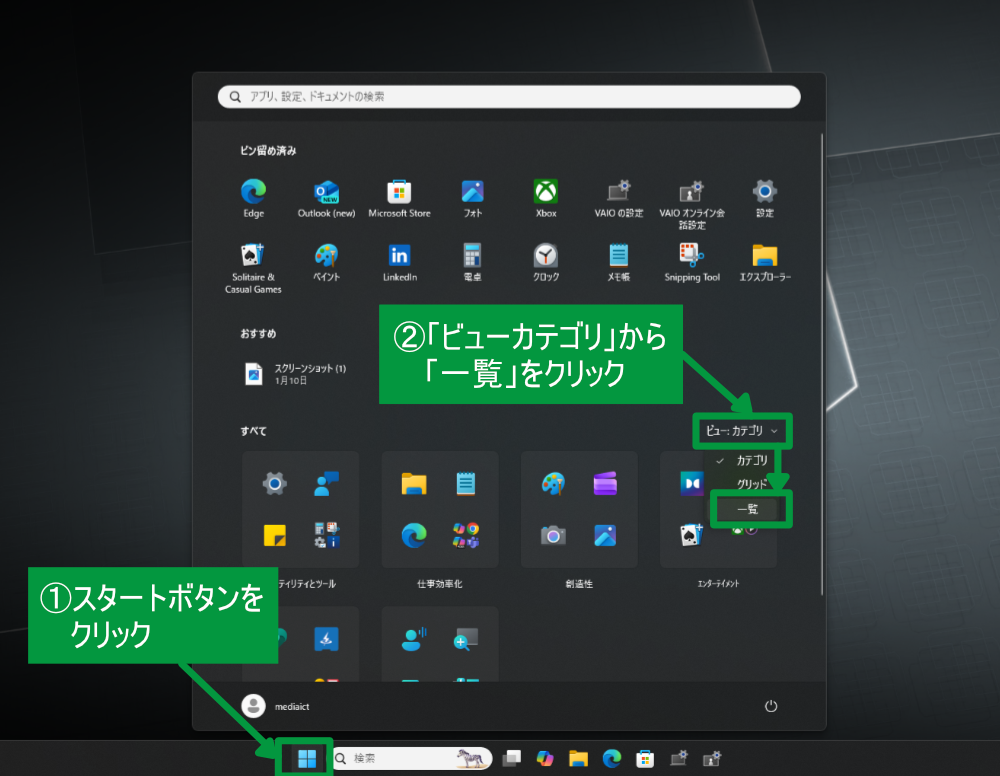Select グリッド view option
1000x776 pixels.
(x=752, y=484)
